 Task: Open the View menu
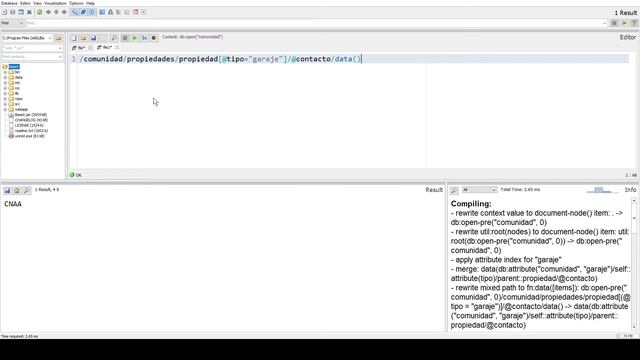pos(37,3)
